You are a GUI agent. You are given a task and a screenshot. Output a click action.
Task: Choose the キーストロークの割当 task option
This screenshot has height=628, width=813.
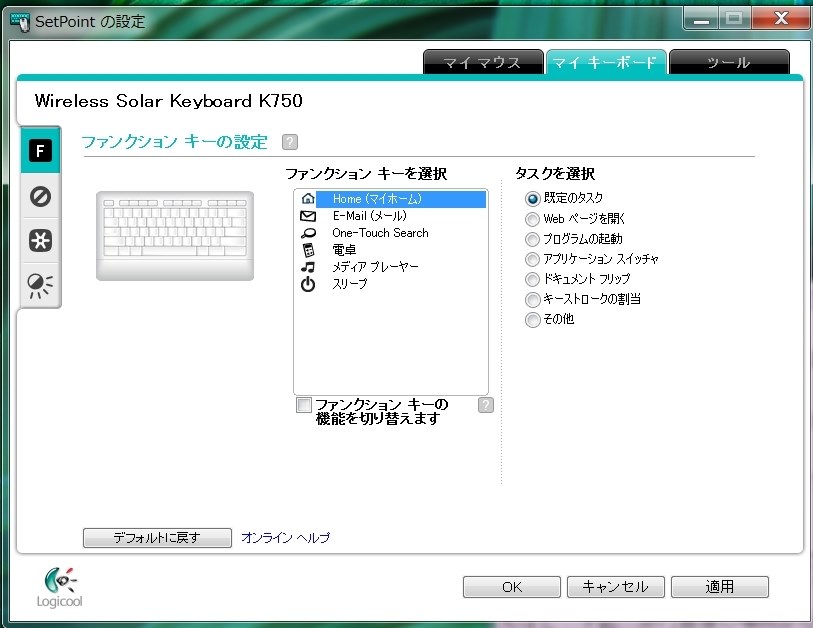click(x=531, y=299)
